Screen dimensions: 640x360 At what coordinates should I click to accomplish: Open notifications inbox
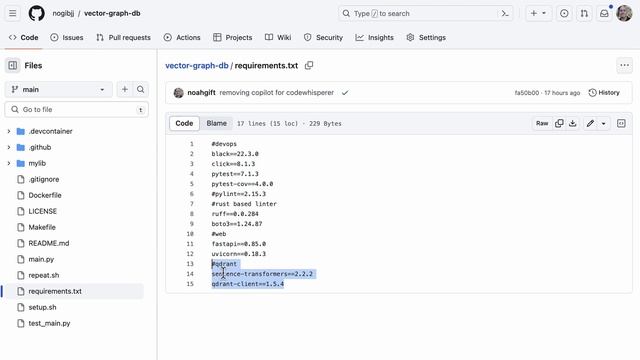(604, 13)
